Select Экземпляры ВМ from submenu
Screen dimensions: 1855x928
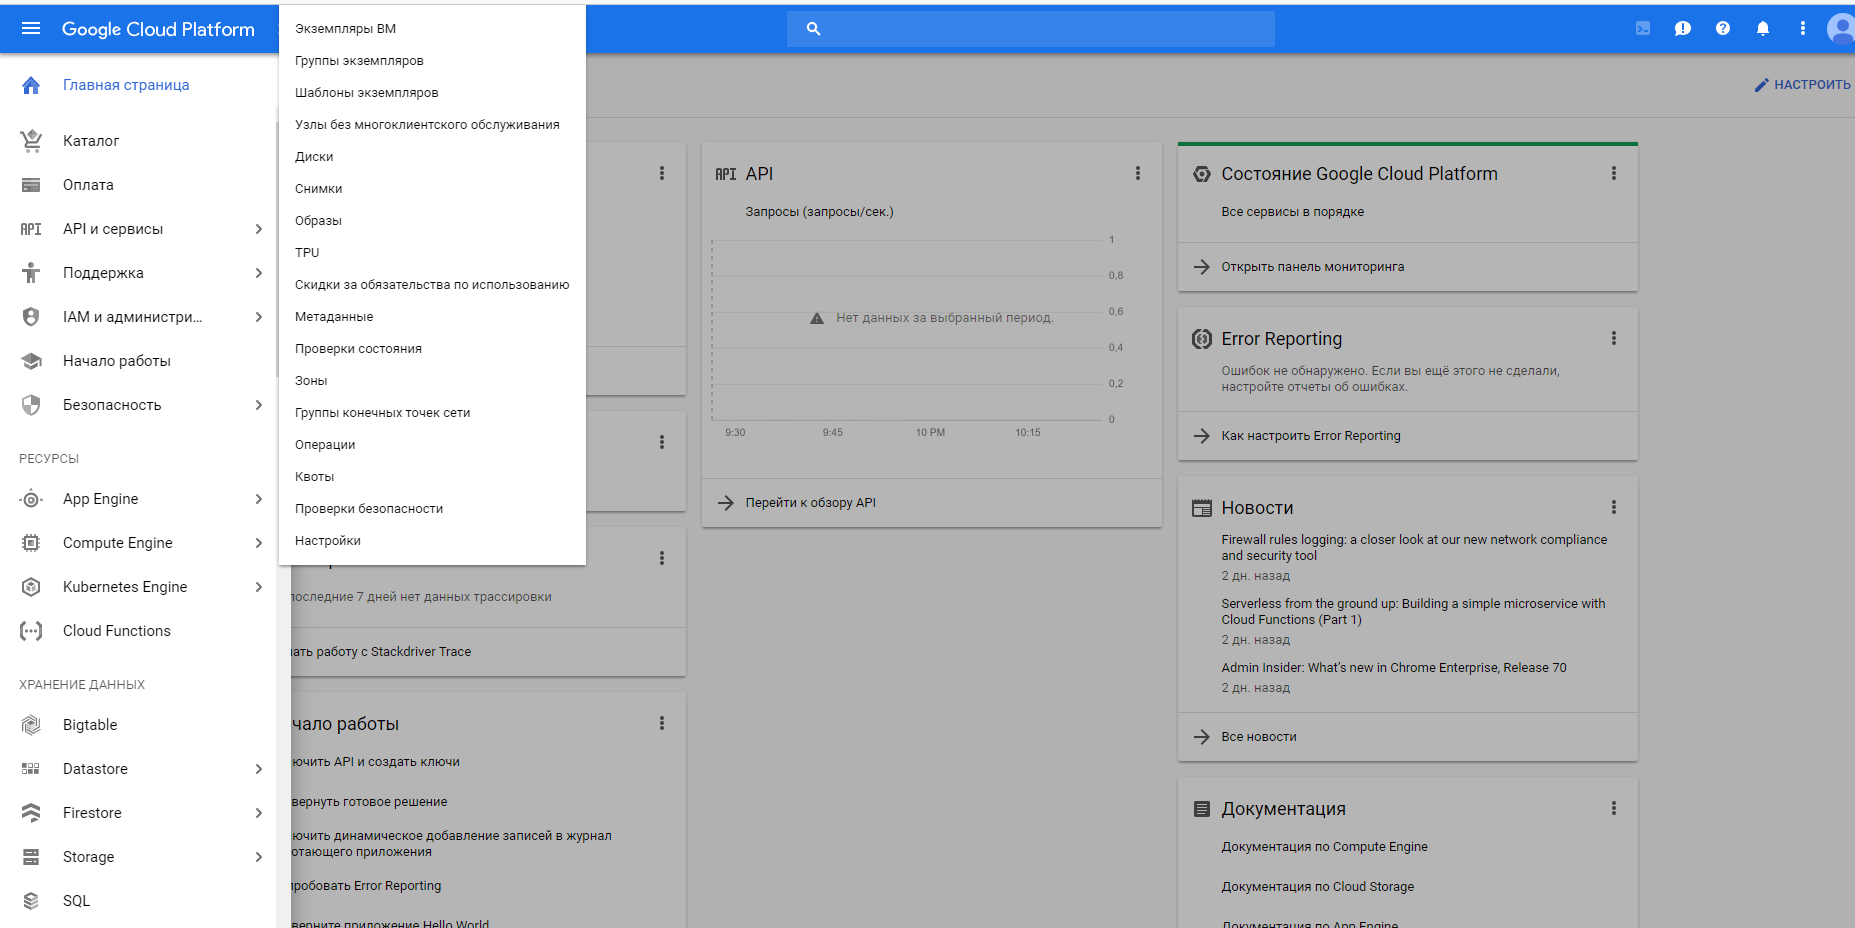pyautogui.click(x=432, y=29)
